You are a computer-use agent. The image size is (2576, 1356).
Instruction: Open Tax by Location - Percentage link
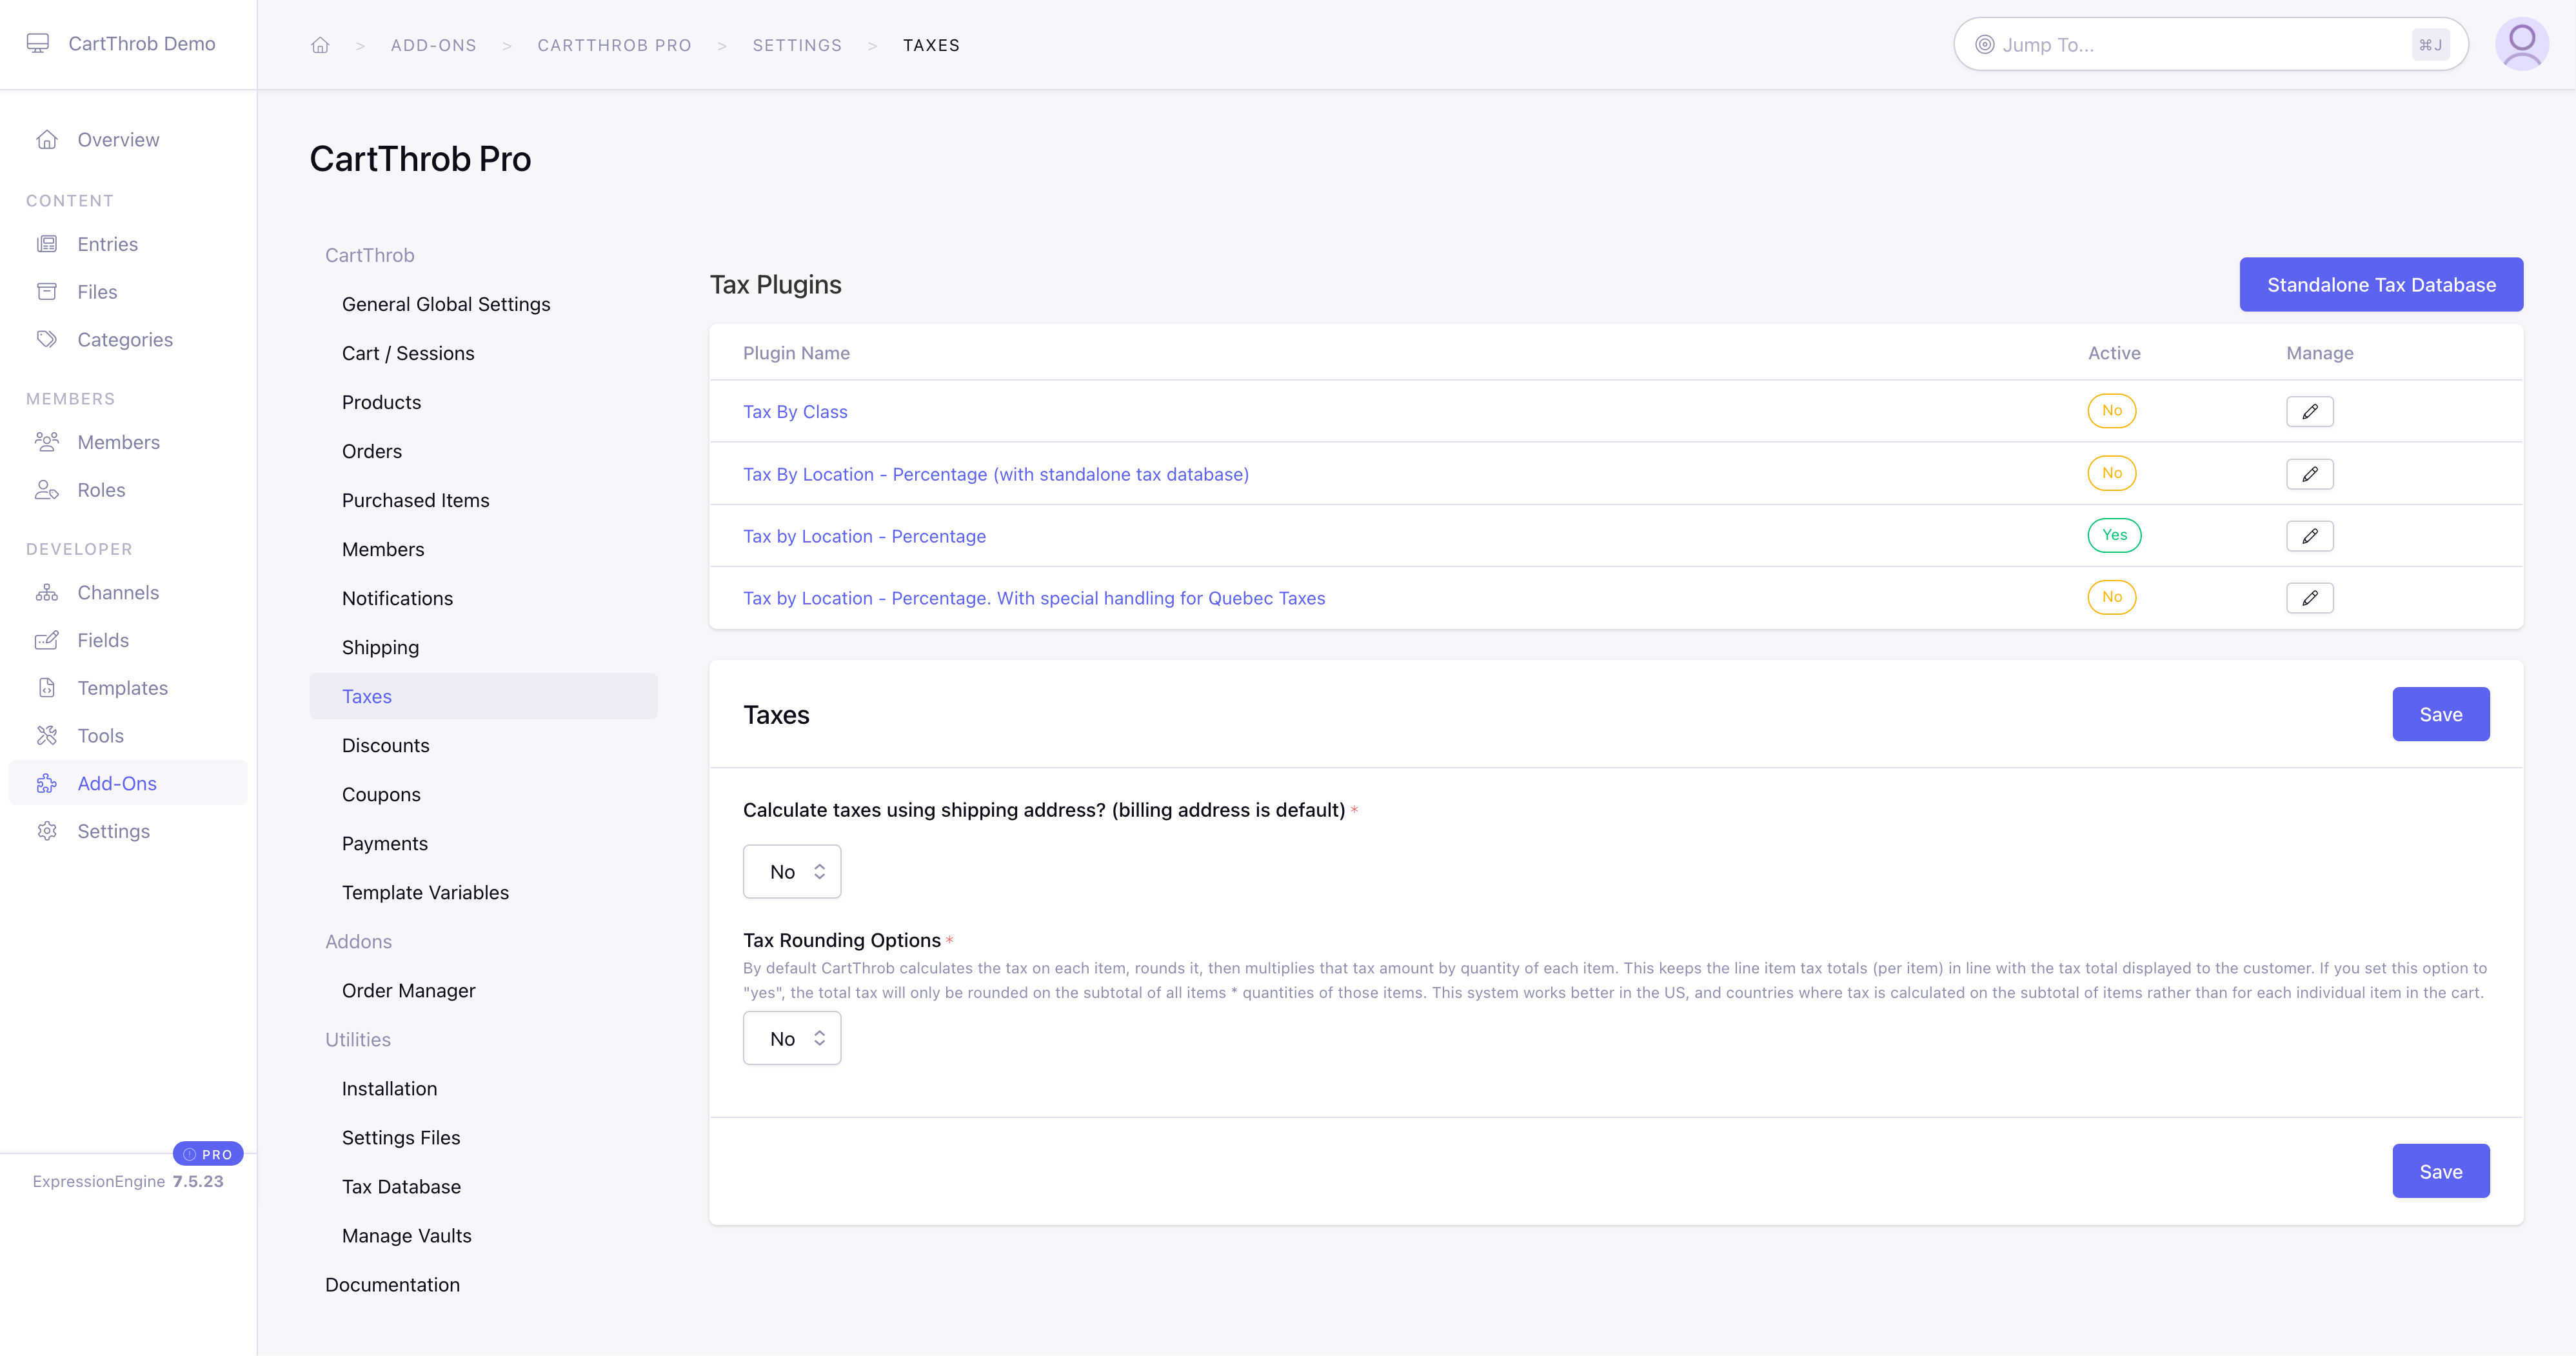point(864,536)
